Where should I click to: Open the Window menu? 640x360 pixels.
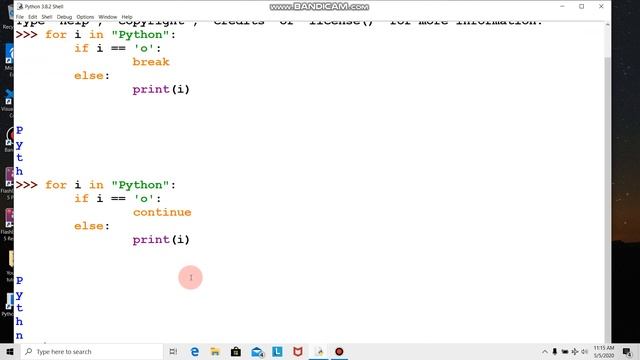pyautogui.click(x=108, y=17)
